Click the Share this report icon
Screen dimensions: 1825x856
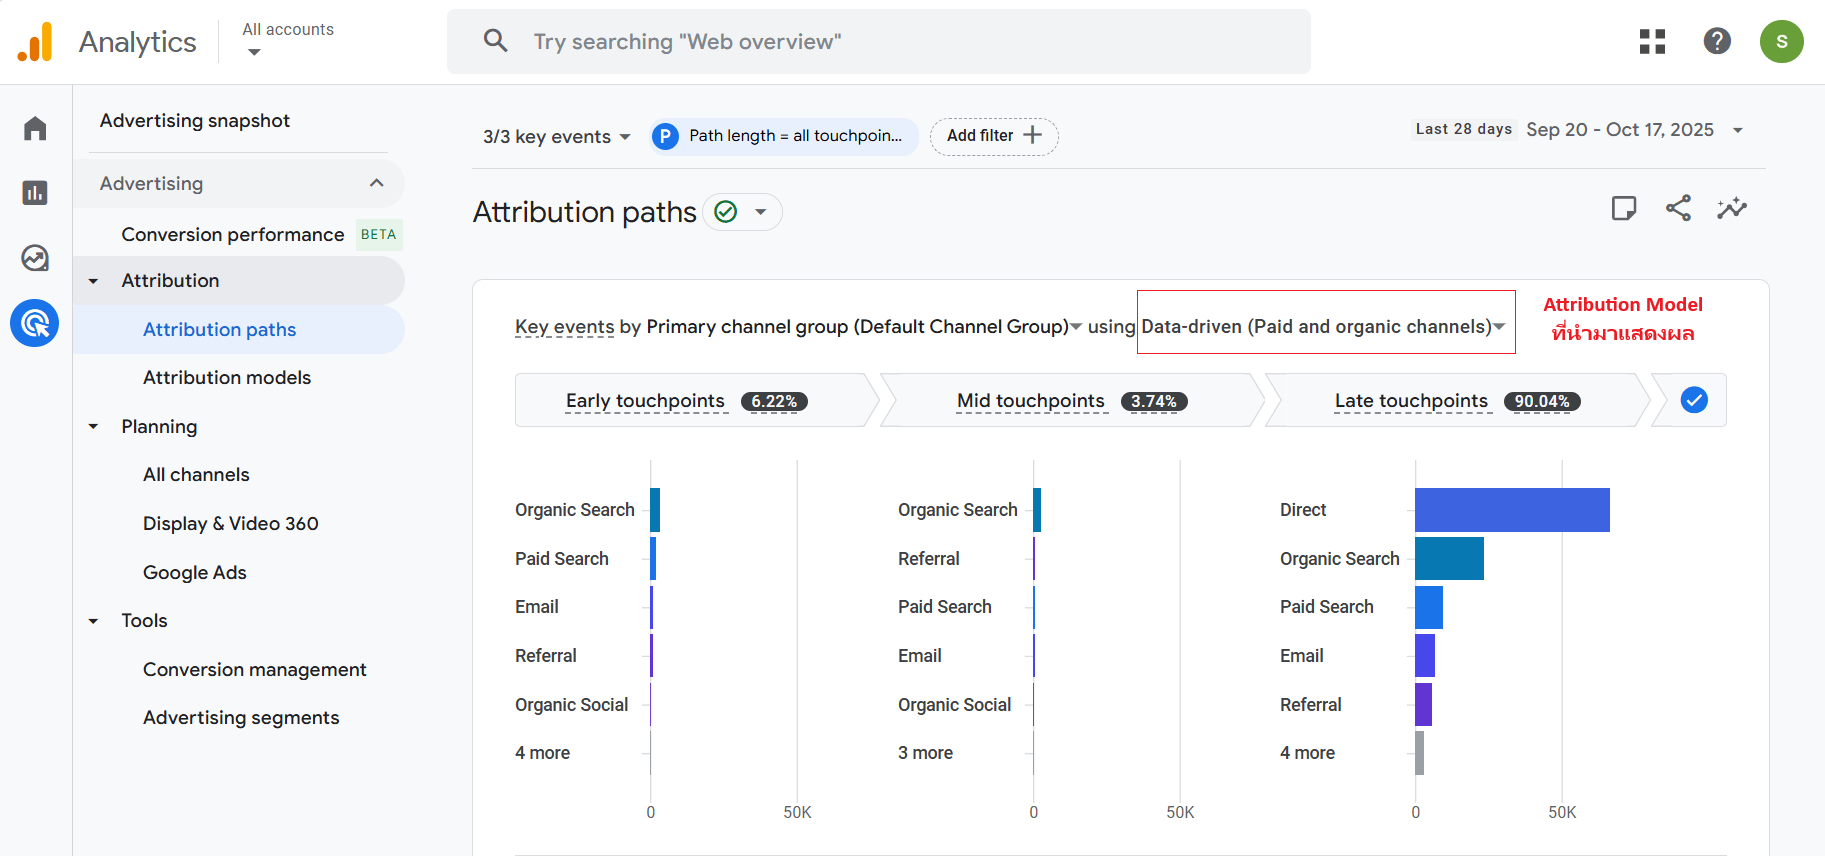point(1678,208)
